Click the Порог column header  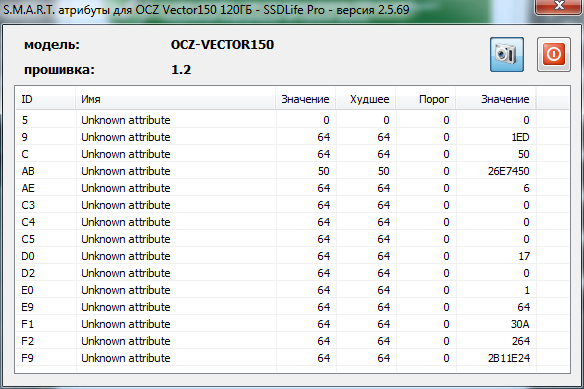(426, 99)
